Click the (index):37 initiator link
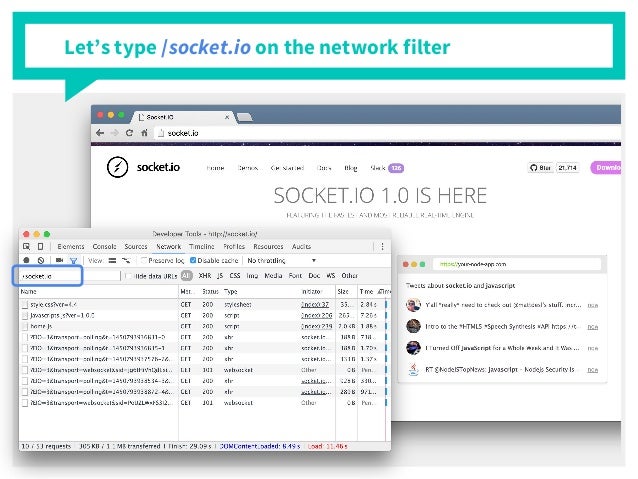638x479 pixels. [315, 304]
